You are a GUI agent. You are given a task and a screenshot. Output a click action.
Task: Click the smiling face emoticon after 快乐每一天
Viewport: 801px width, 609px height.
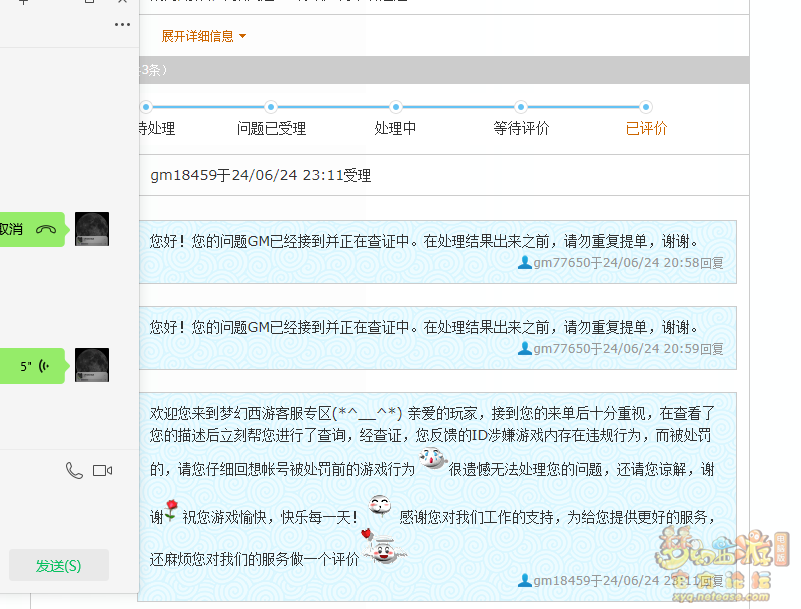tap(380, 507)
